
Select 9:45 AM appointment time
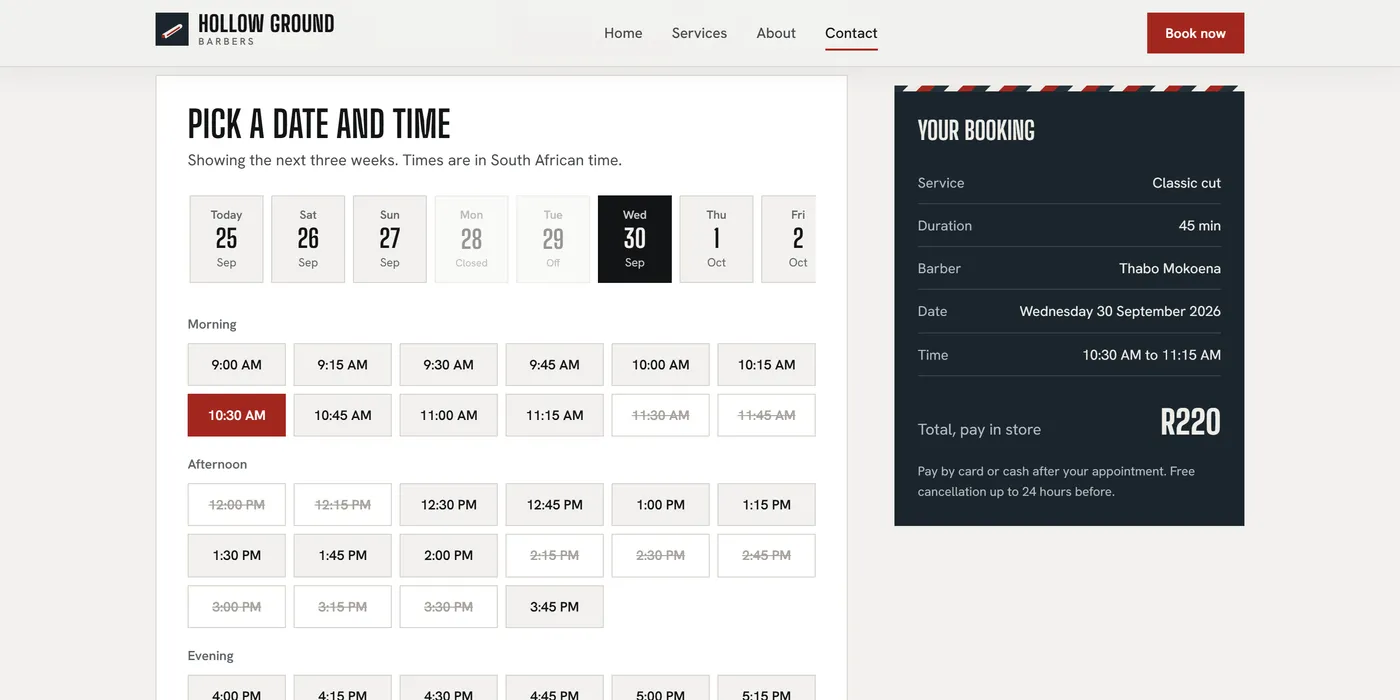coord(555,365)
